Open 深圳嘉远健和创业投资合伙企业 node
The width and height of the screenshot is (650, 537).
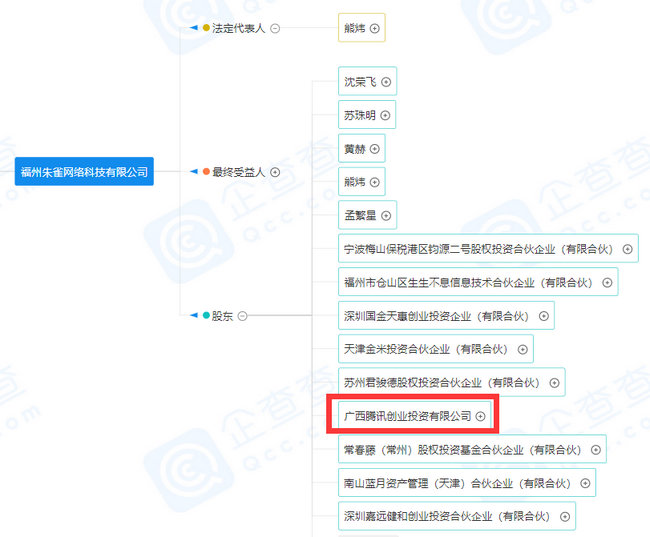click(445, 516)
